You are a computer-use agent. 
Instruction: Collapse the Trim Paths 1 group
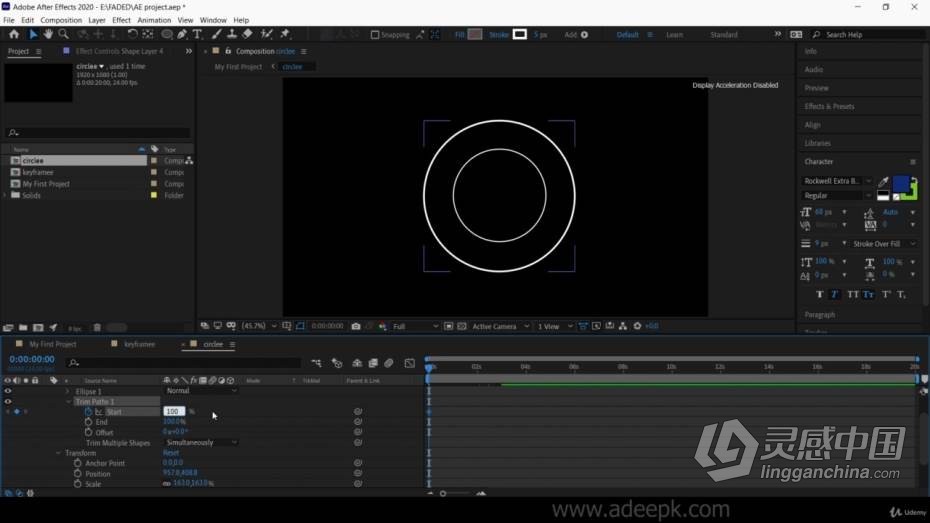pyautogui.click(x=68, y=401)
